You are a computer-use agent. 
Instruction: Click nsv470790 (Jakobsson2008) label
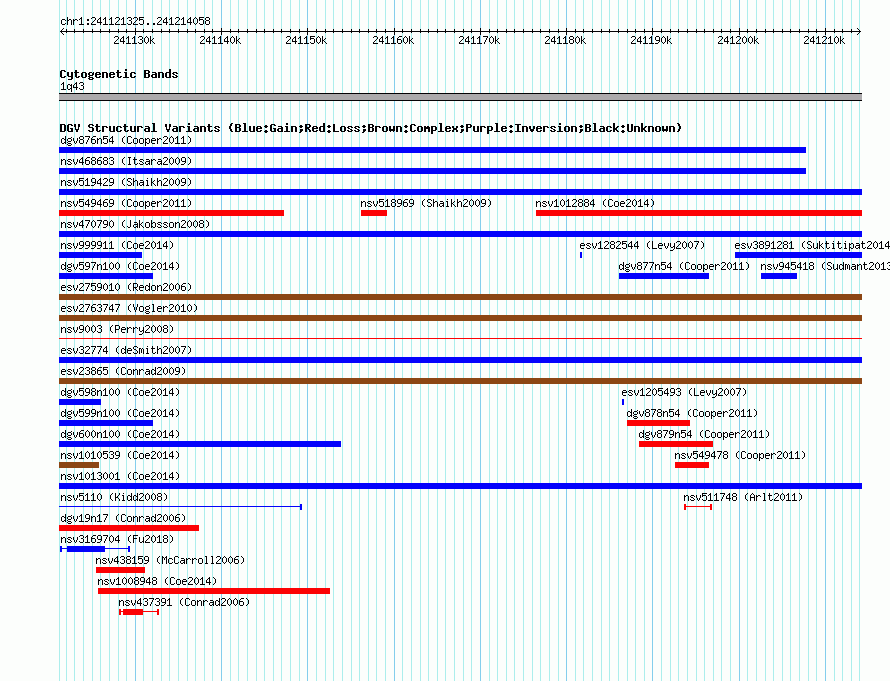click(135, 224)
